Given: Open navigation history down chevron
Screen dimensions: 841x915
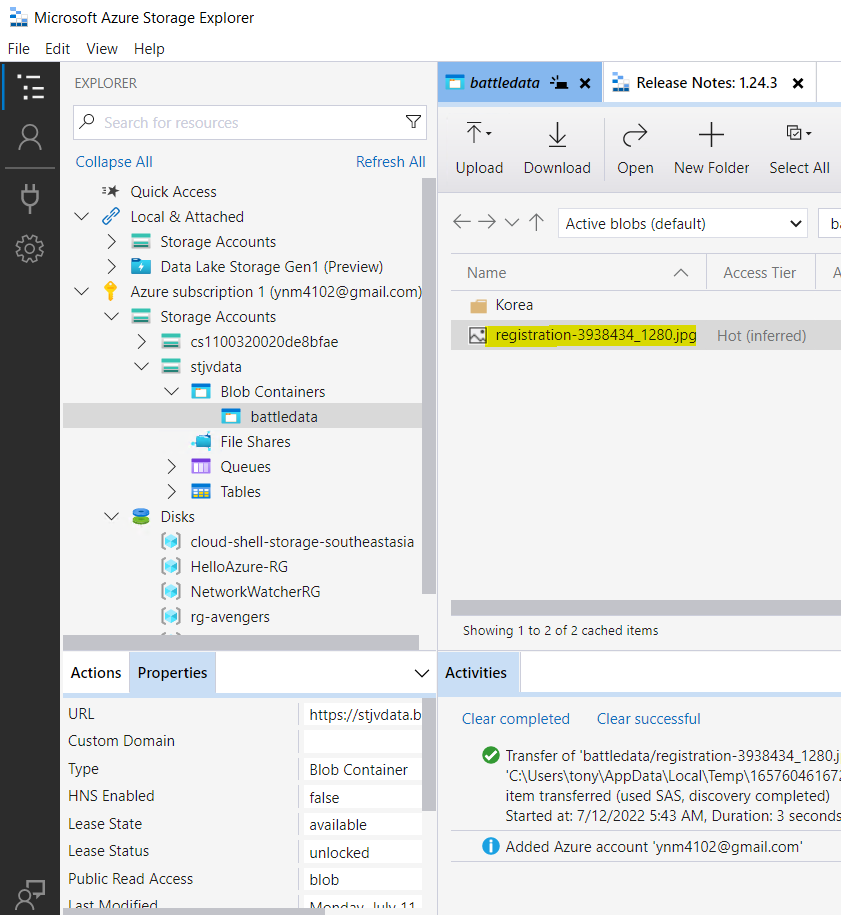Looking at the screenshot, I should (512, 222).
